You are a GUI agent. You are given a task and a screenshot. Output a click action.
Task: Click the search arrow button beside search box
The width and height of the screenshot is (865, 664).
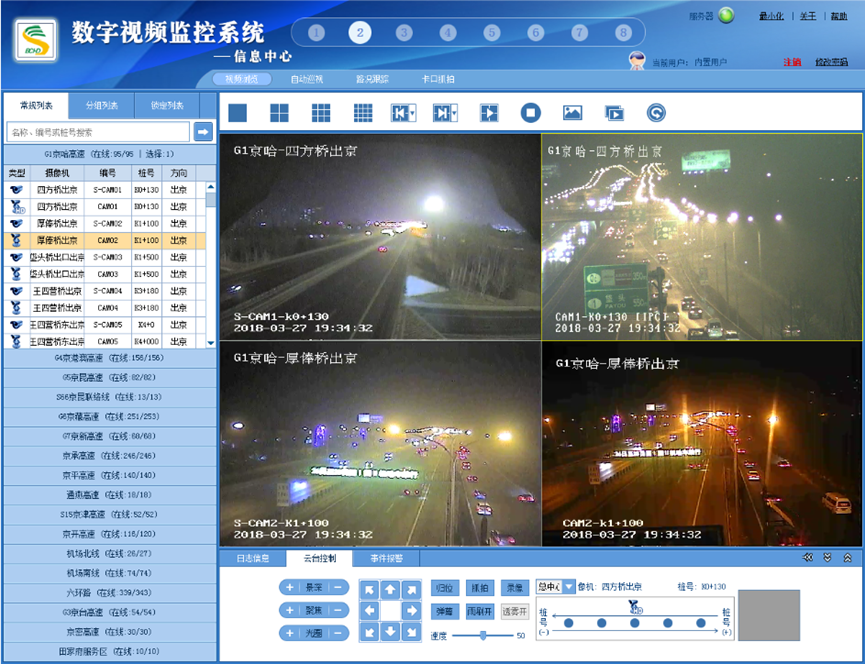coord(203,132)
